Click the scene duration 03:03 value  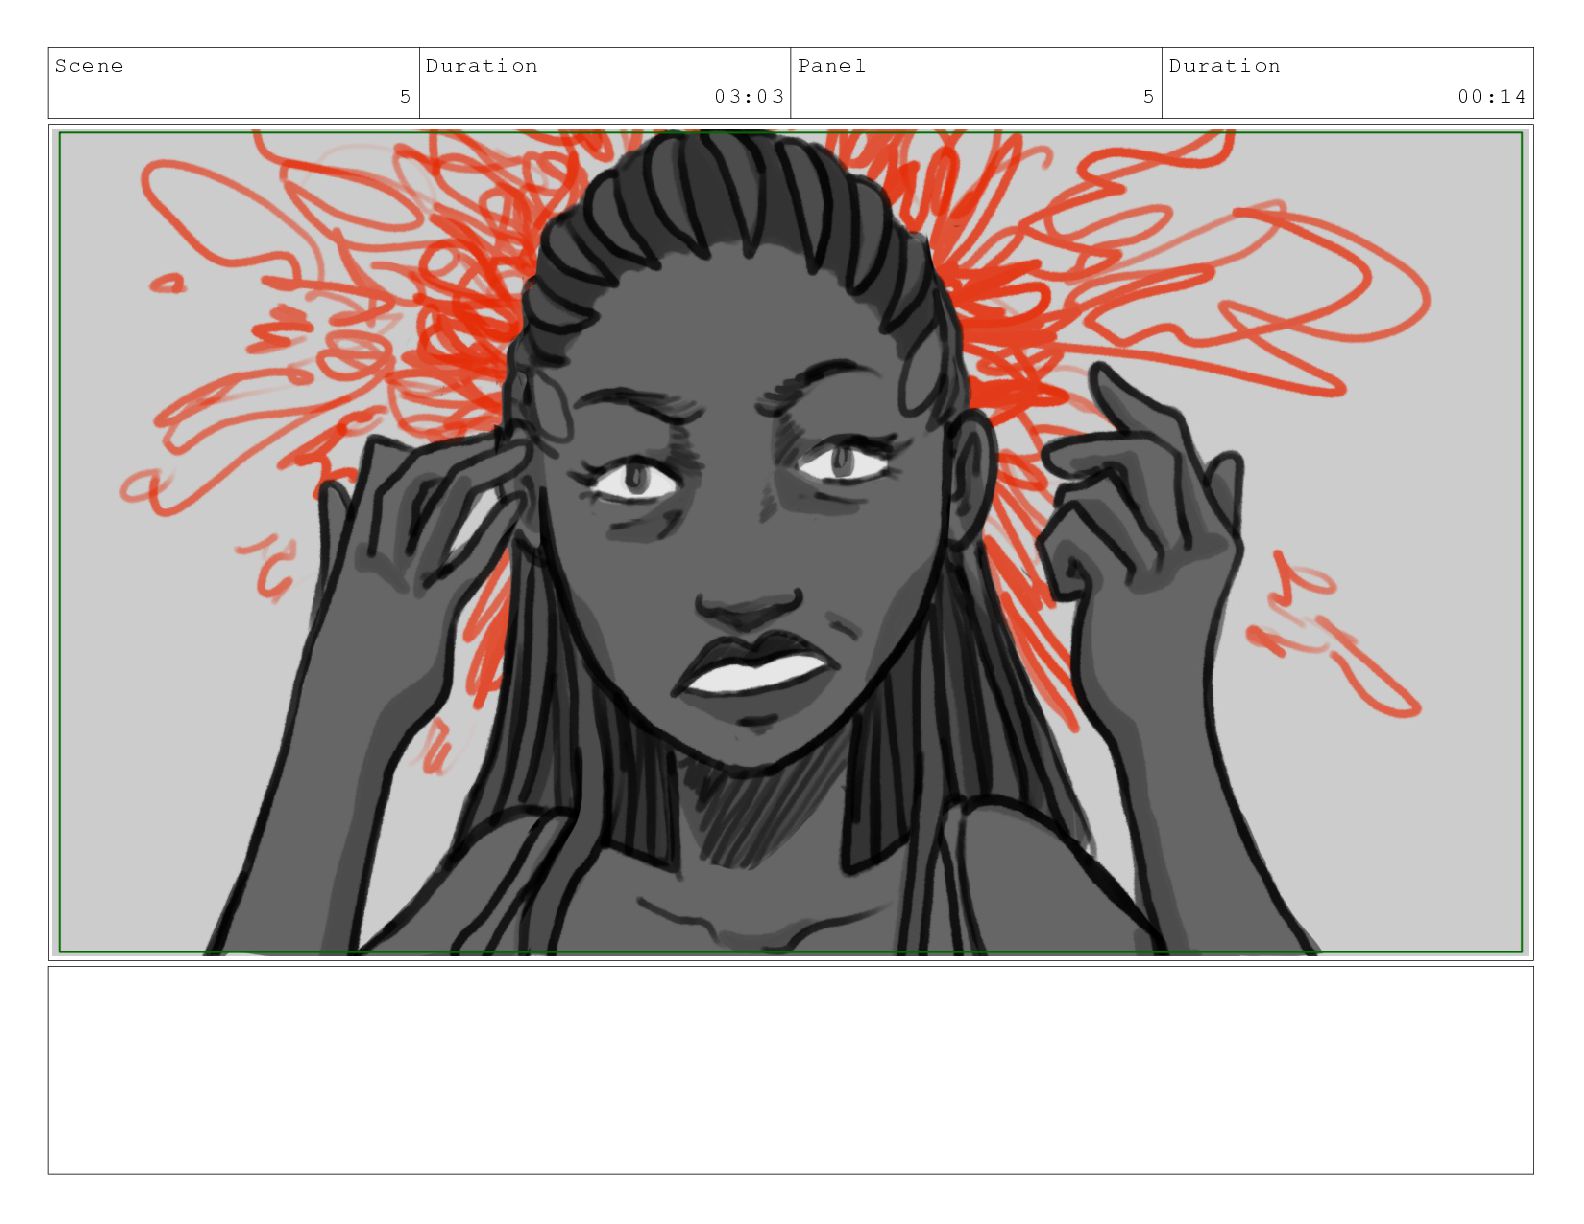coord(749,97)
